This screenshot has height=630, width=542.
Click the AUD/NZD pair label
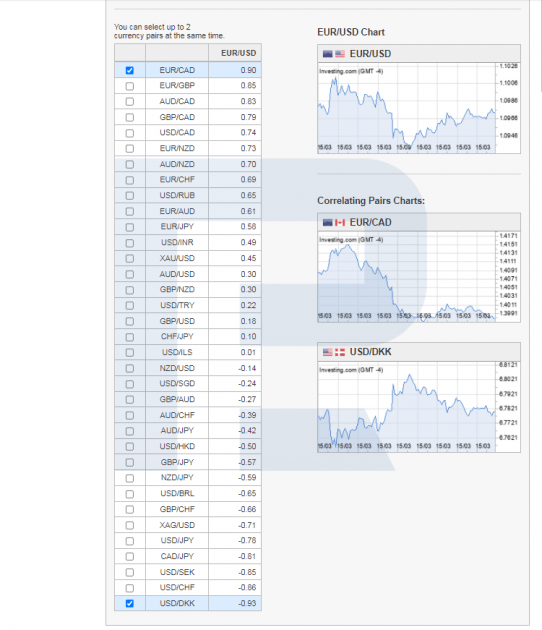point(177,164)
